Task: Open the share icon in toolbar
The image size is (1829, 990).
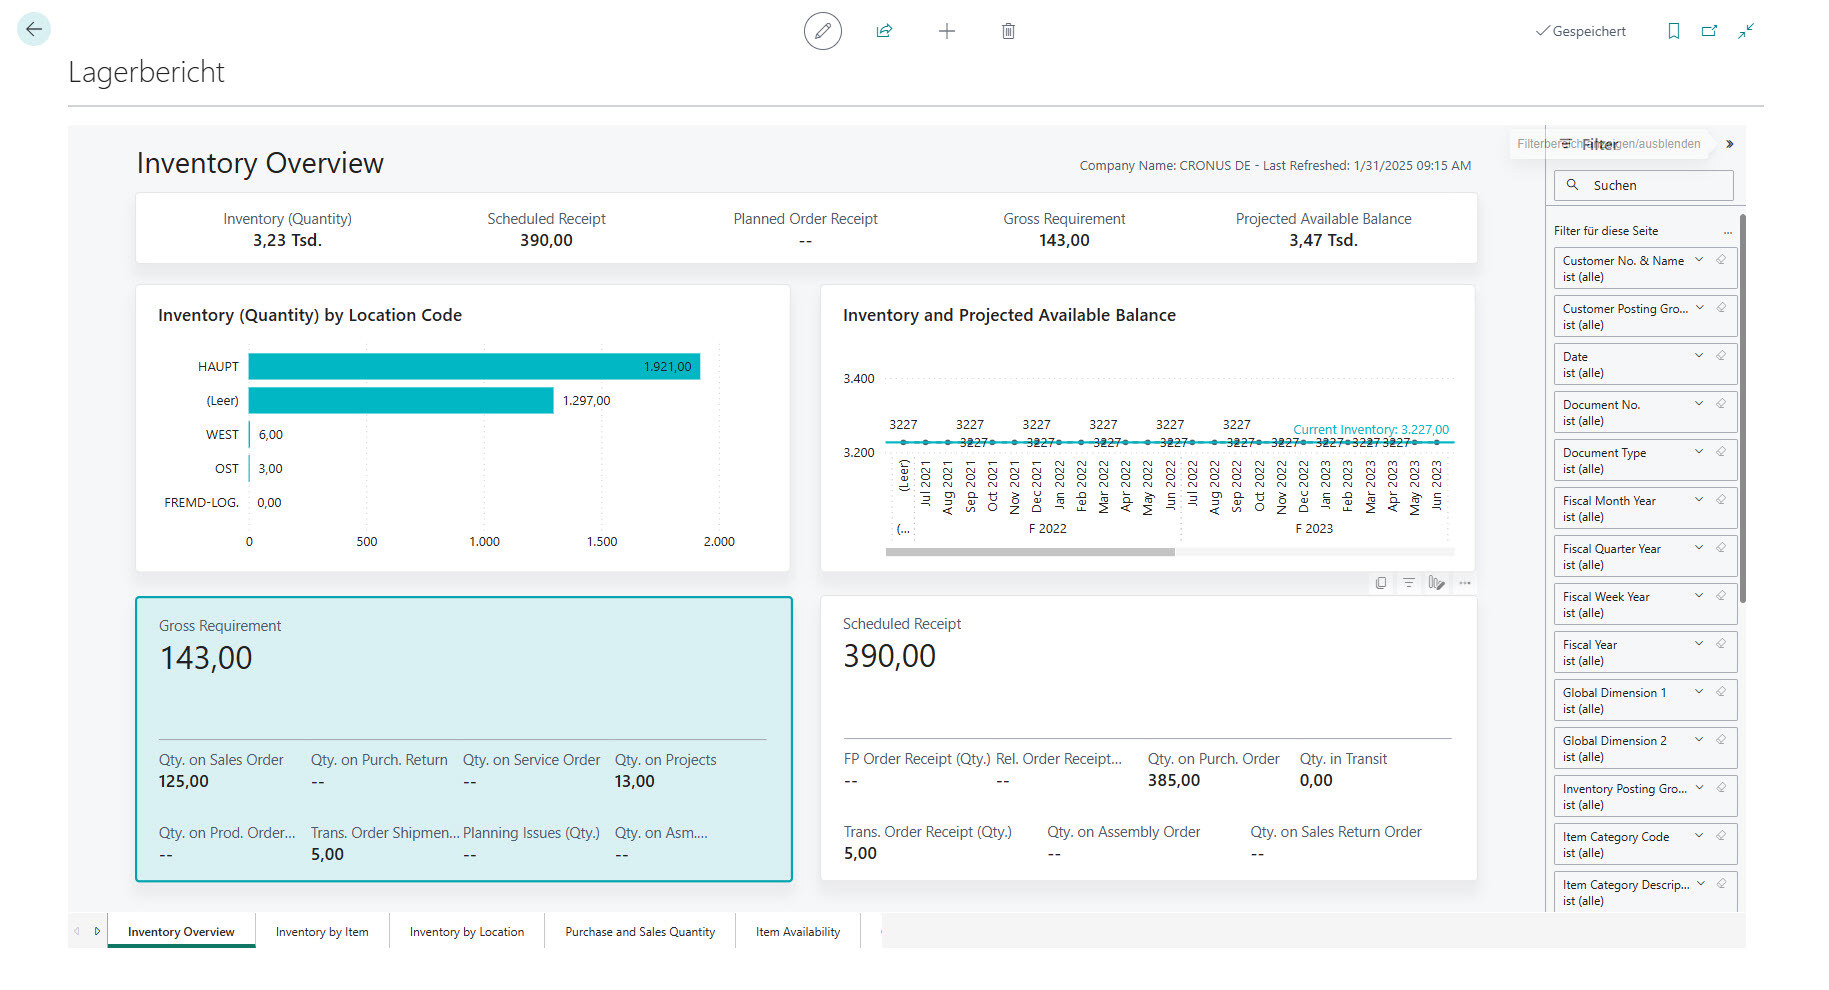Action: (884, 31)
